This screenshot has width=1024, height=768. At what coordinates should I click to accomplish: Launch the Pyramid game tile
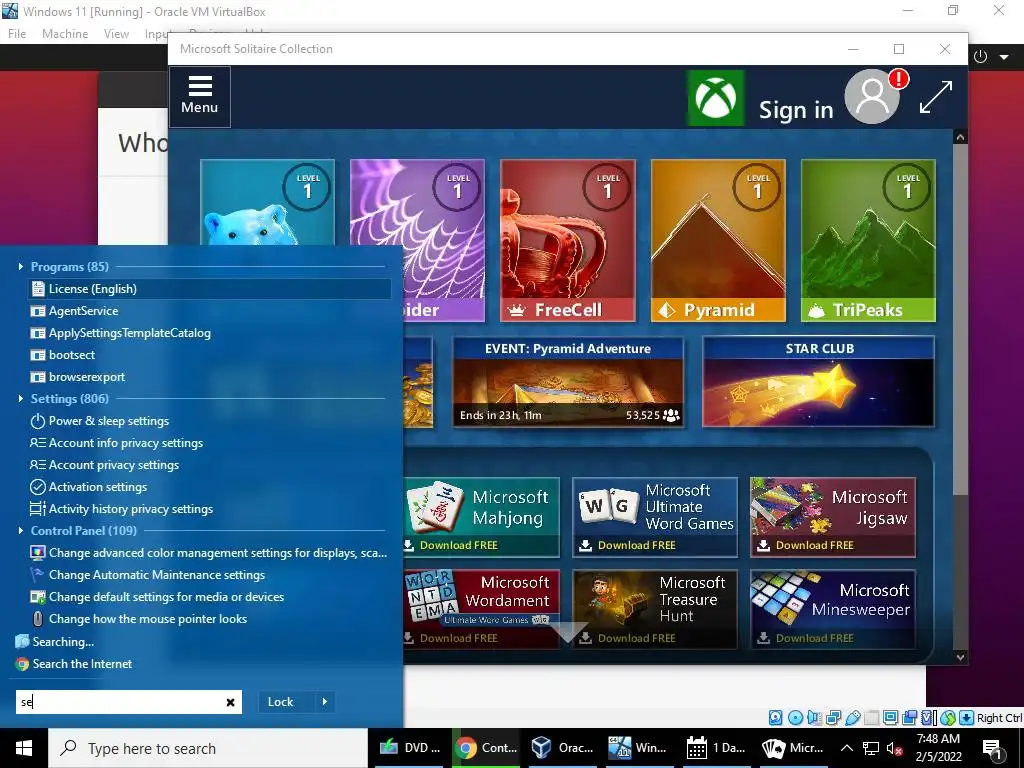718,240
